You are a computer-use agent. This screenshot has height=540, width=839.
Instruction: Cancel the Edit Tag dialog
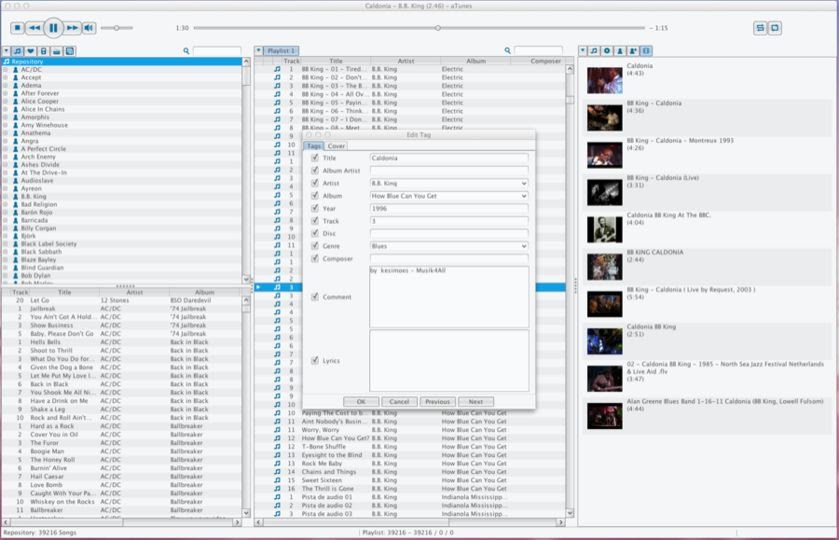point(399,401)
